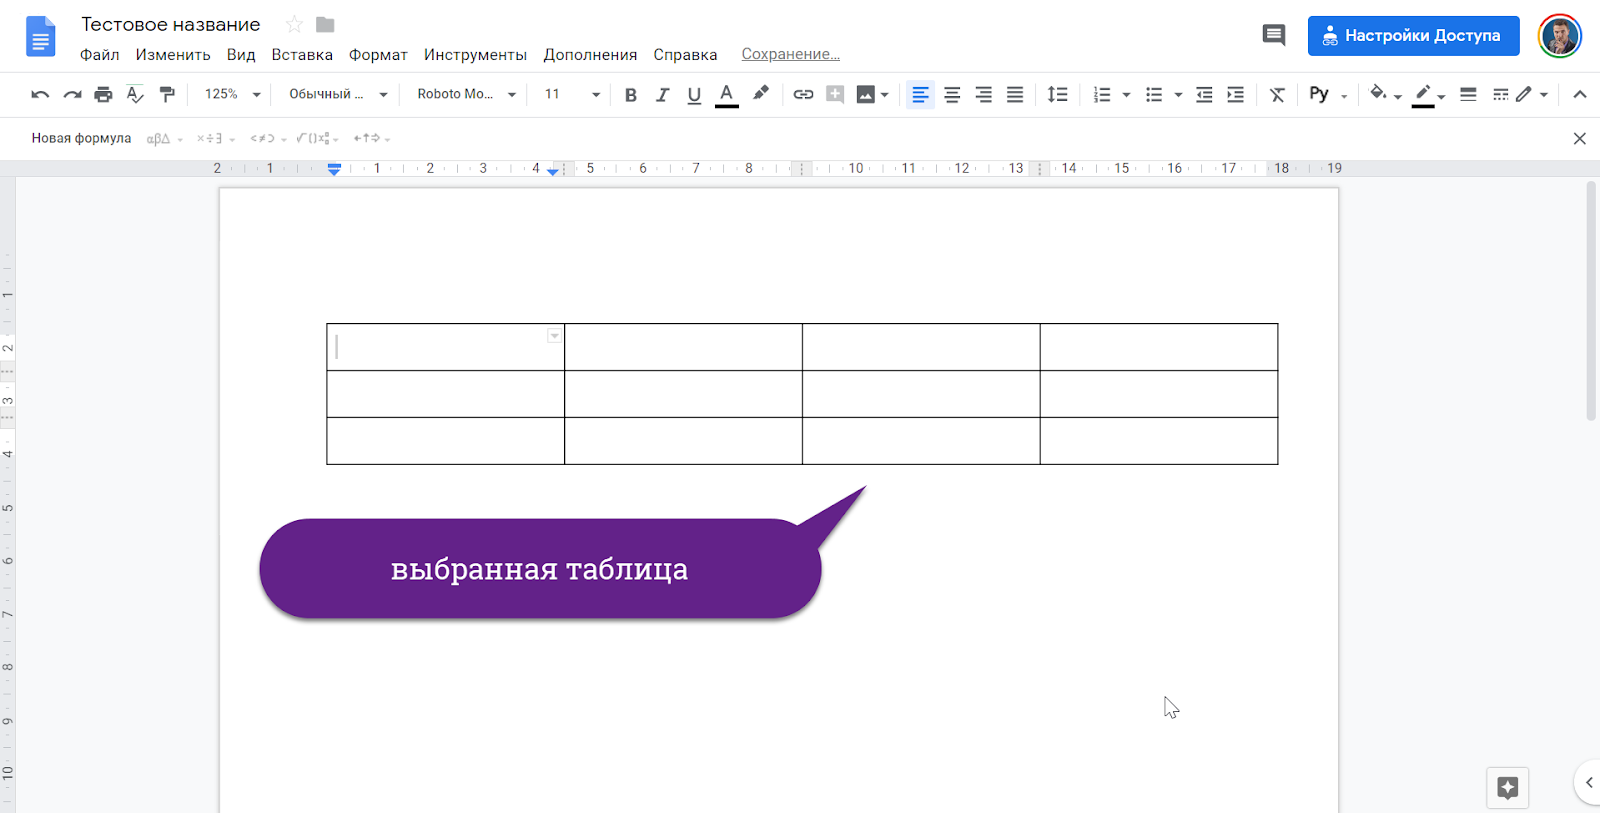Open the Формат menu
This screenshot has height=813, width=1600.
(378, 55)
